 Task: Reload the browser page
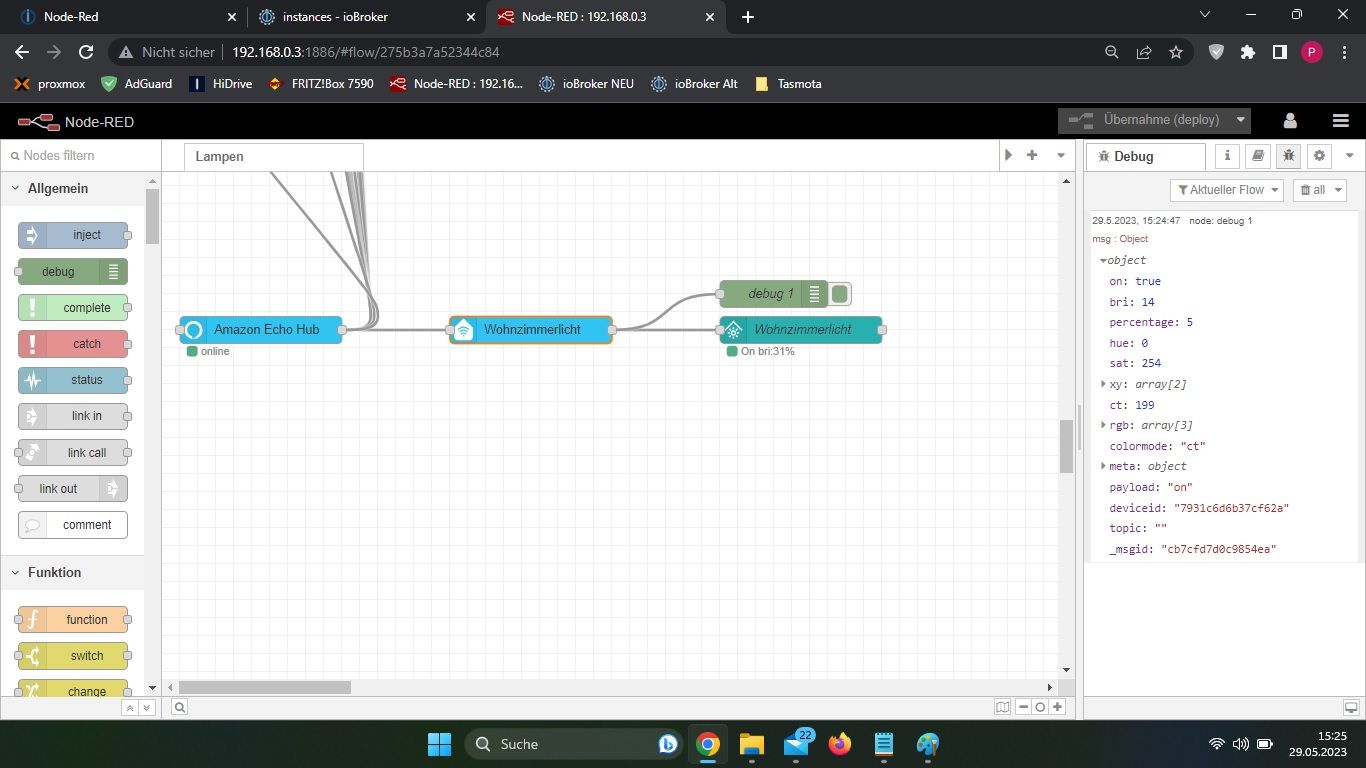pos(86,52)
